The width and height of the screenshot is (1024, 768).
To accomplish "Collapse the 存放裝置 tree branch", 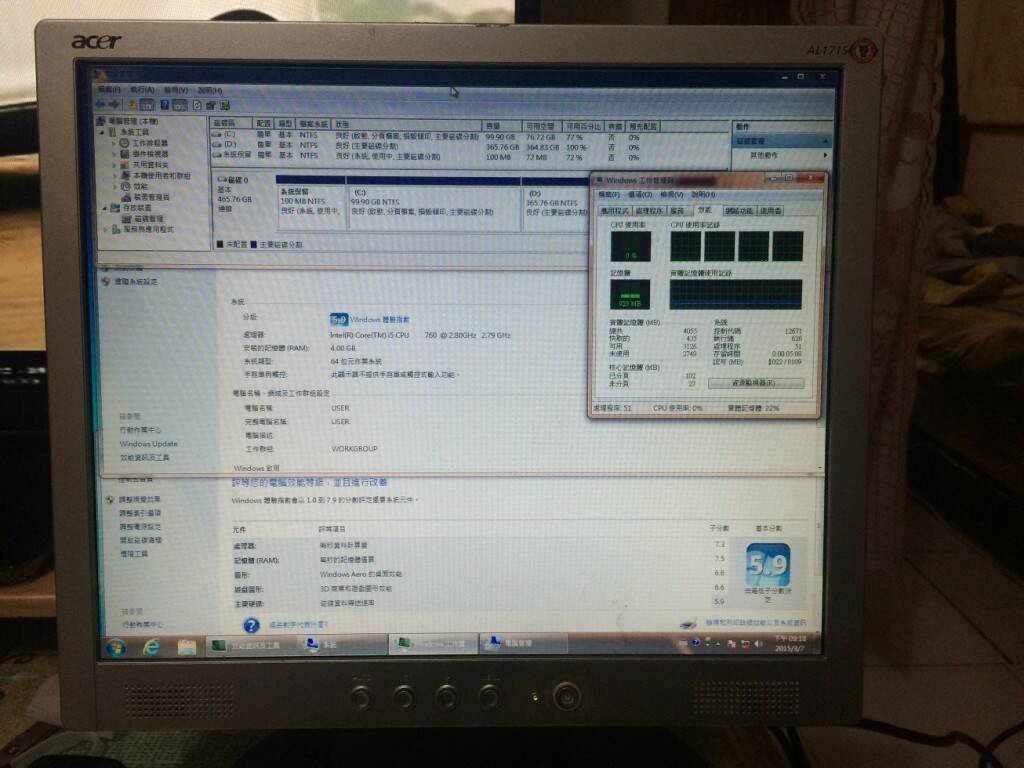I will tap(104, 208).
